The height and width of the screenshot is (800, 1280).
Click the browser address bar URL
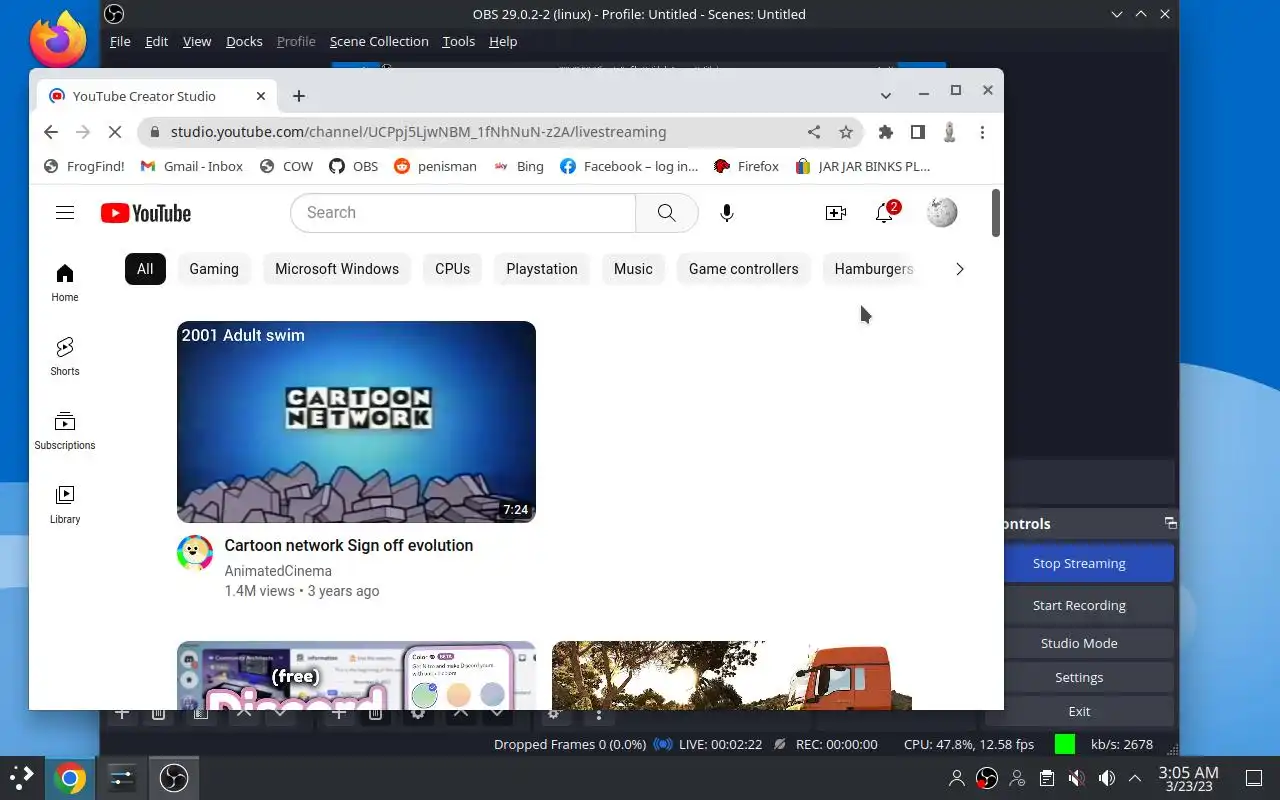[x=418, y=132]
